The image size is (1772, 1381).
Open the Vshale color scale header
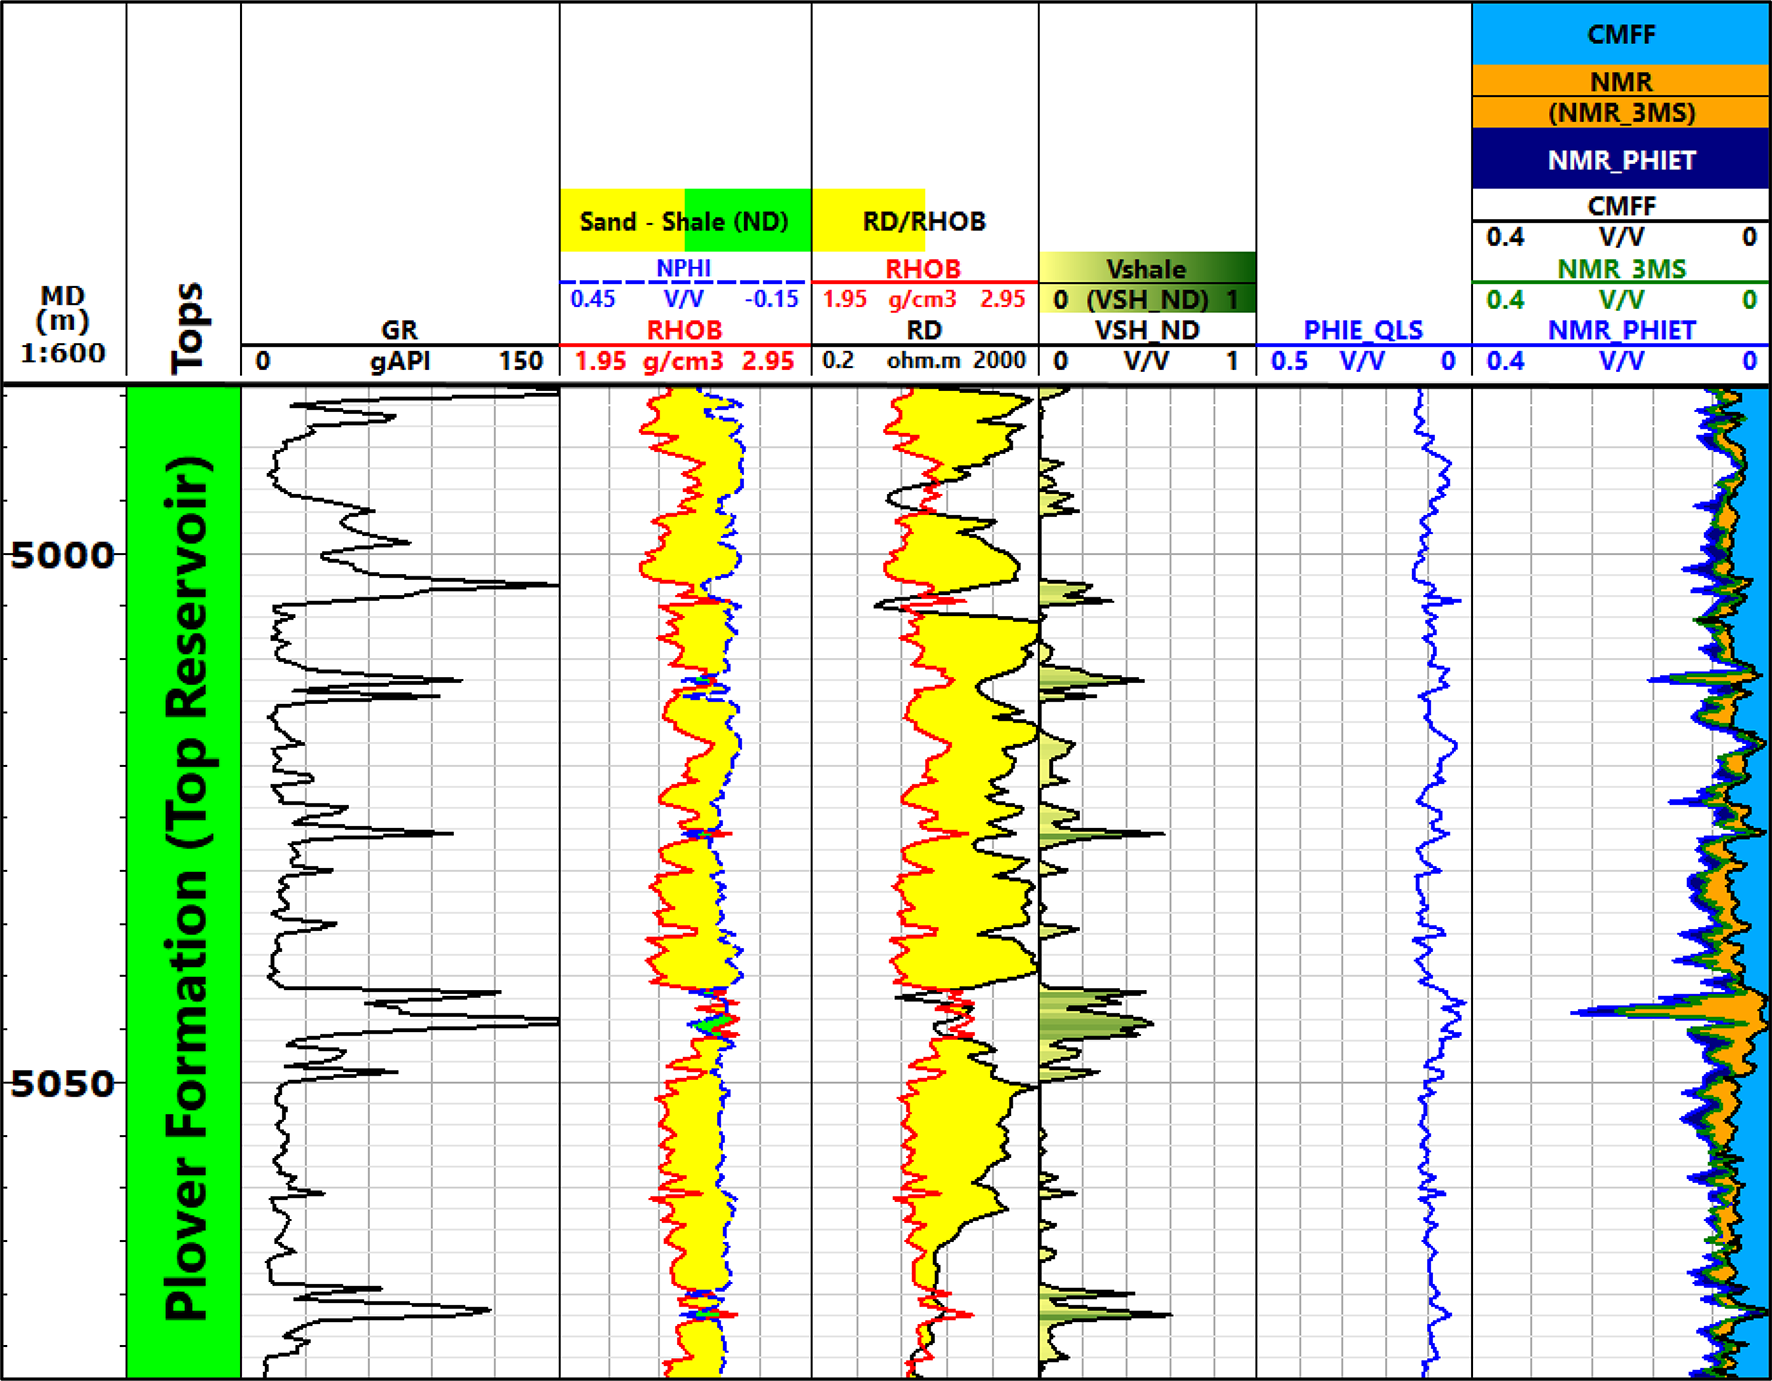[x=1146, y=268]
